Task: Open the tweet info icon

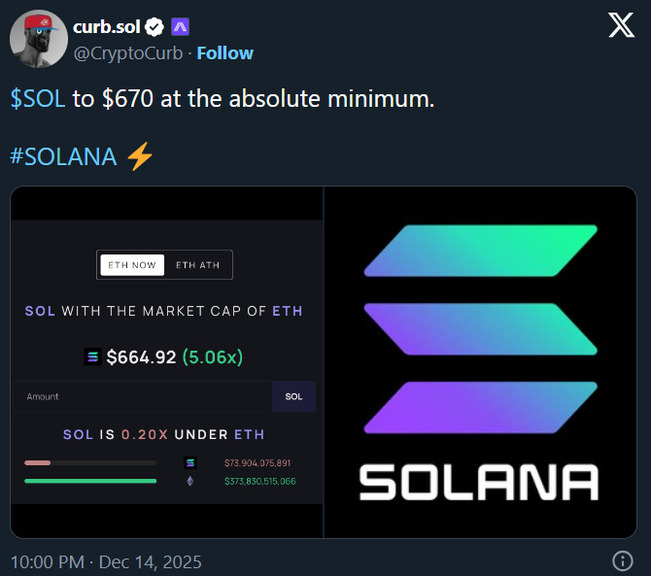Action: coord(622,560)
